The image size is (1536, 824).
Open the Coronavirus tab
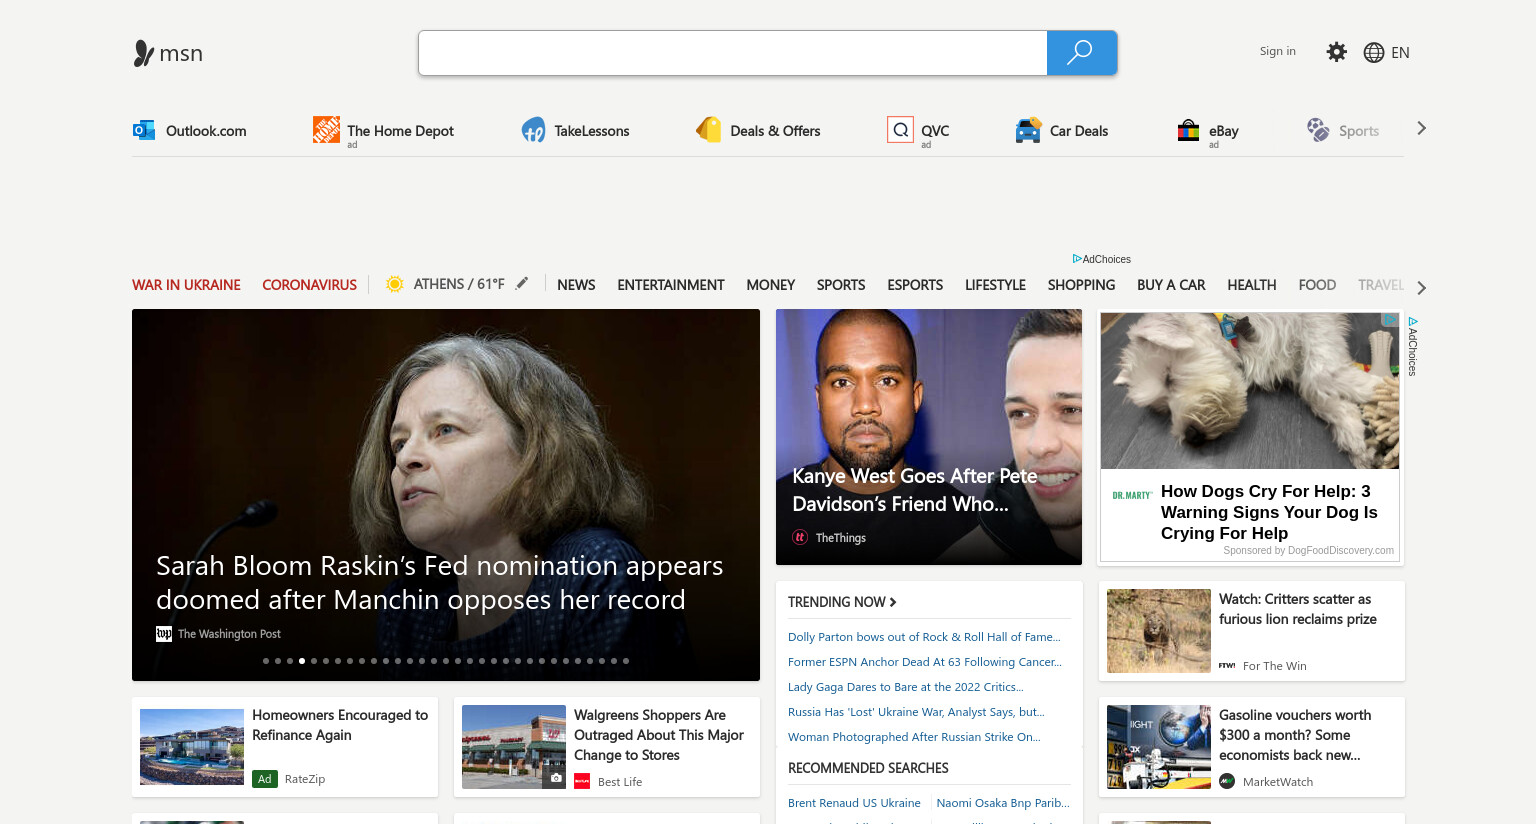point(309,285)
